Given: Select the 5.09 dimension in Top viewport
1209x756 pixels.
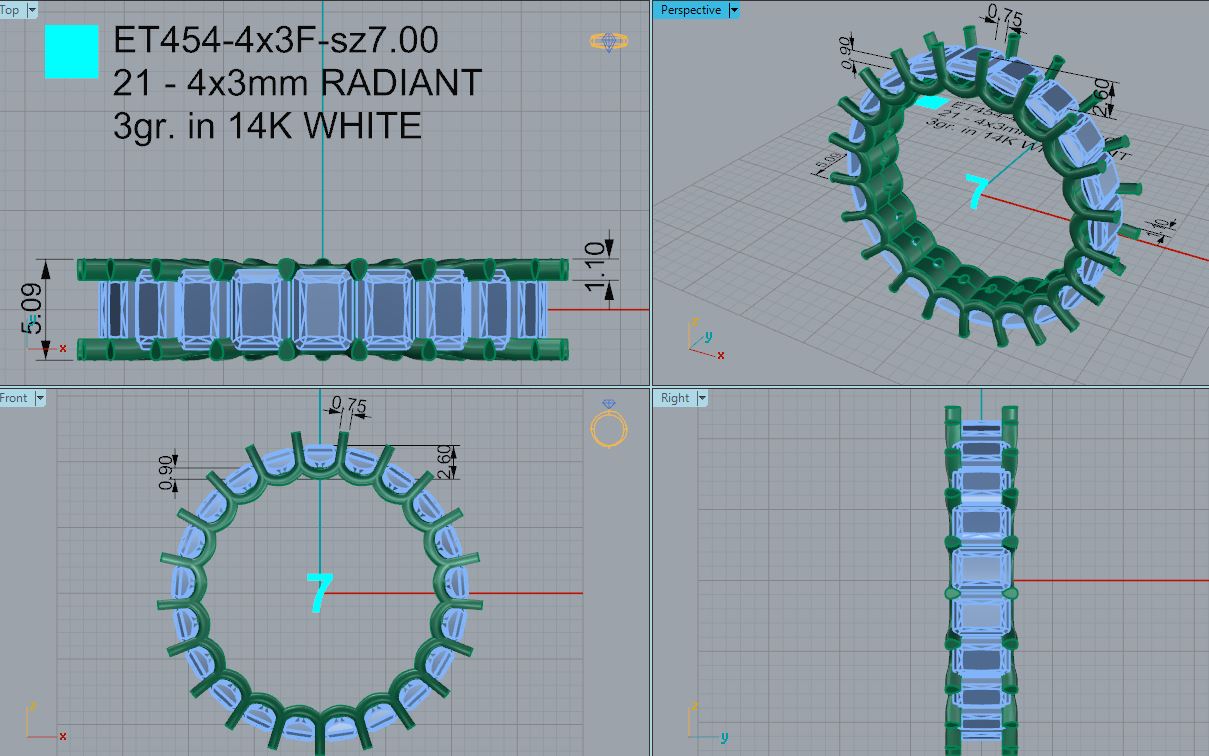Looking at the screenshot, I should [x=34, y=310].
